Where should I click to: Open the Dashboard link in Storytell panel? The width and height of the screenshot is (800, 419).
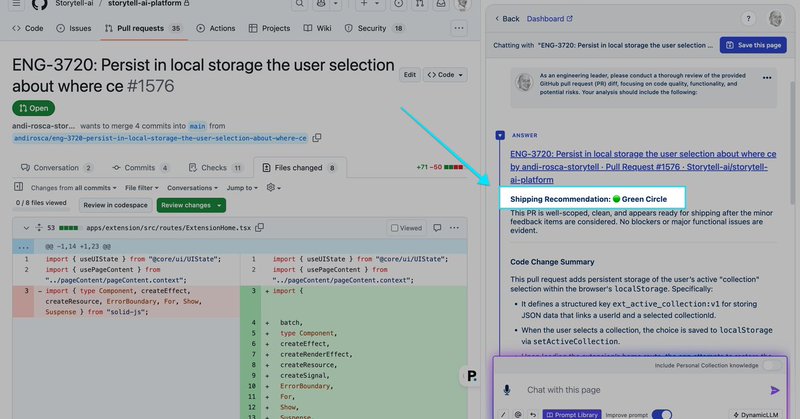tap(549, 19)
